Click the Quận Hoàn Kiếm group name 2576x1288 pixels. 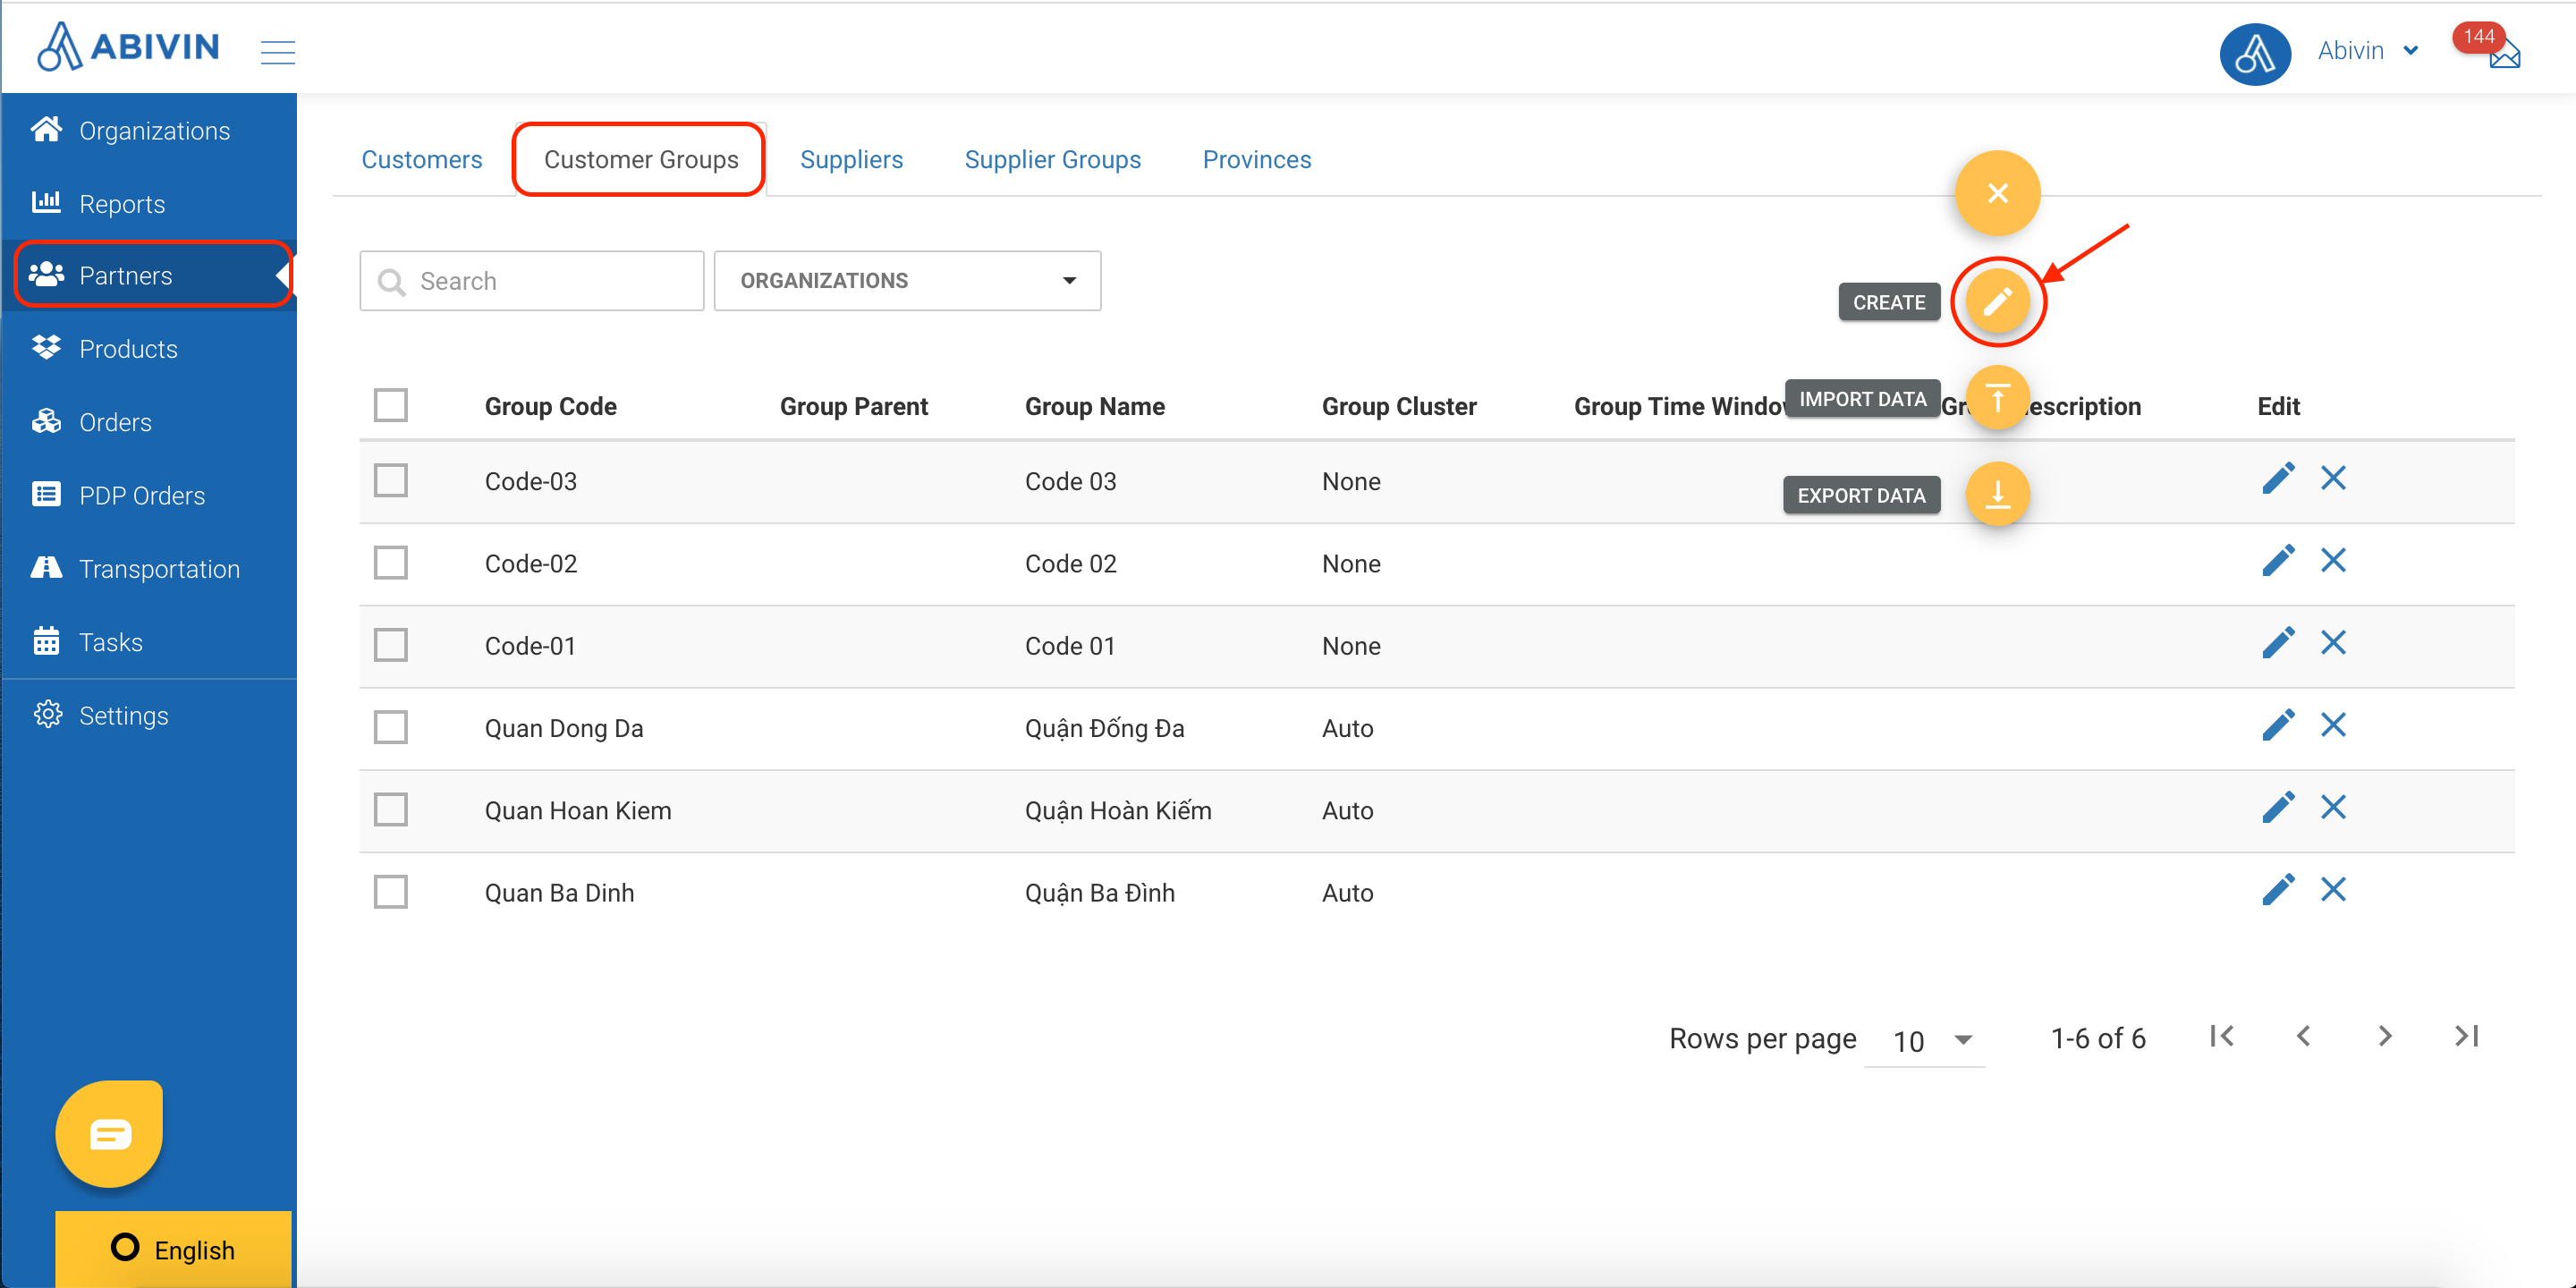pos(1118,810)
